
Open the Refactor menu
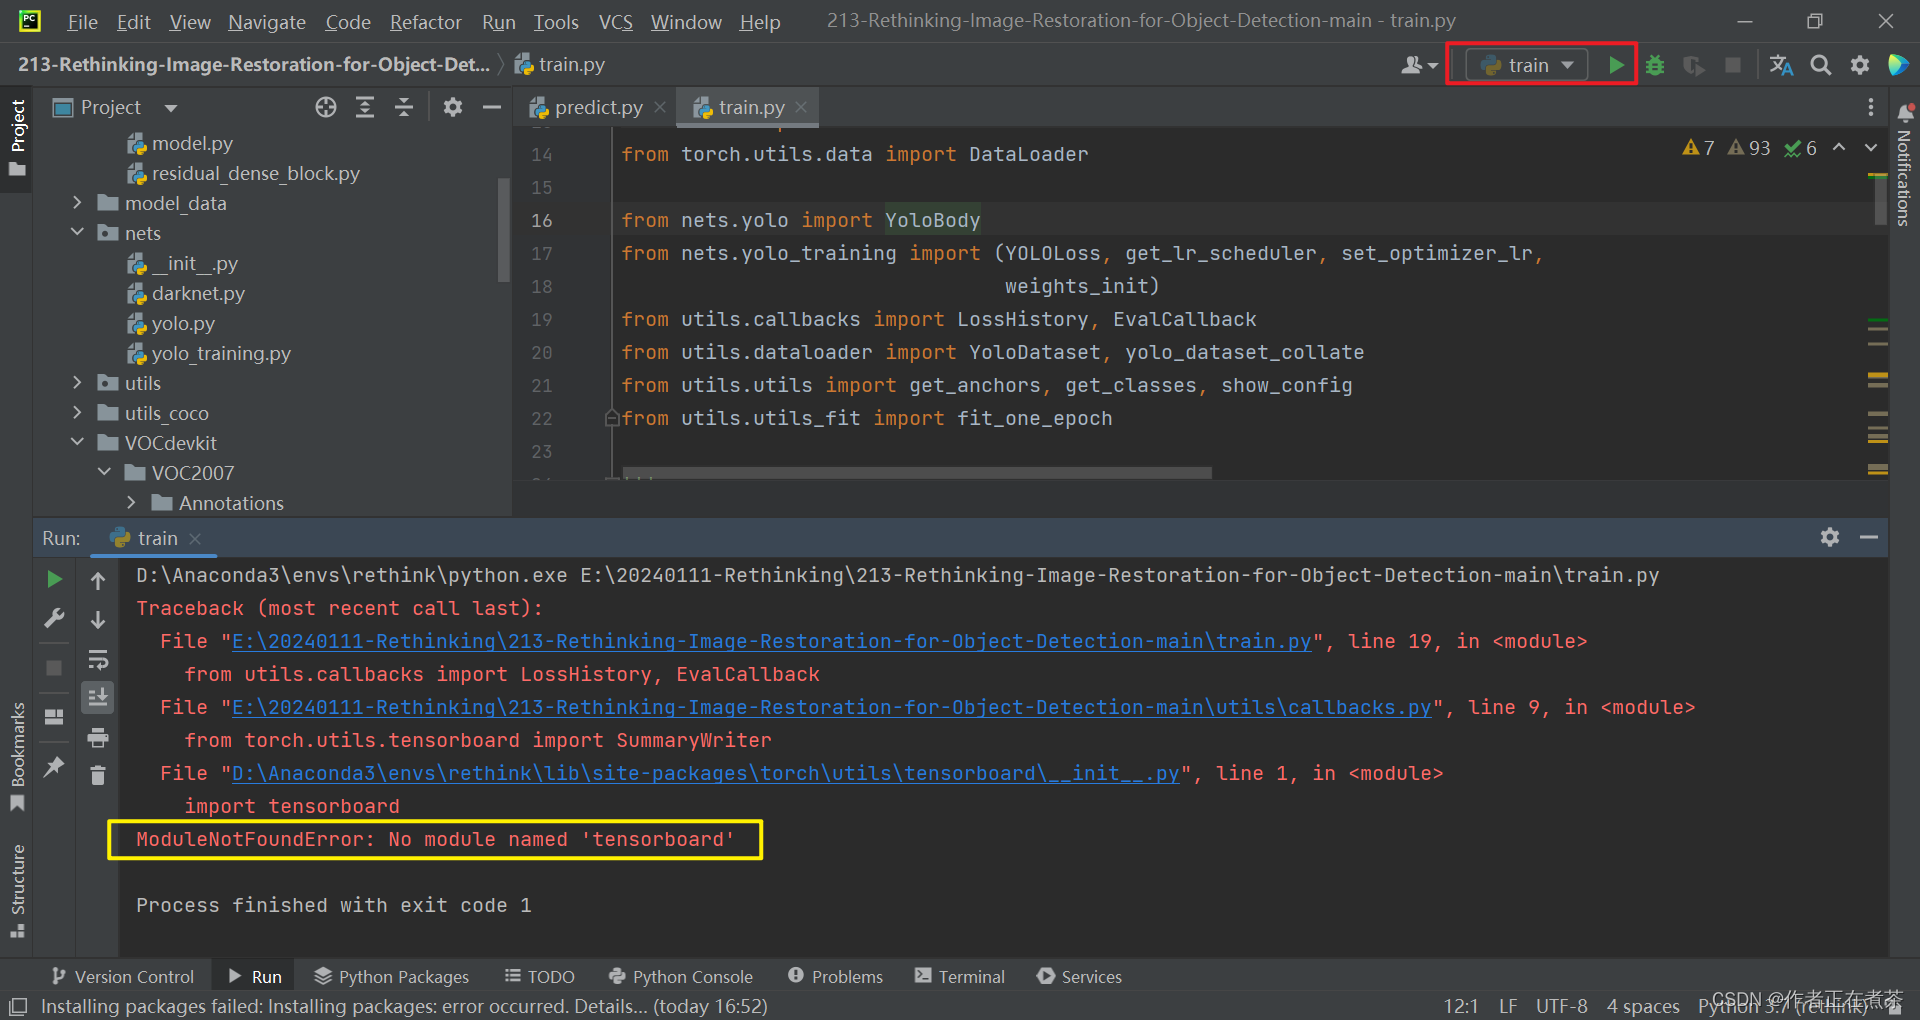pos(425,21)
